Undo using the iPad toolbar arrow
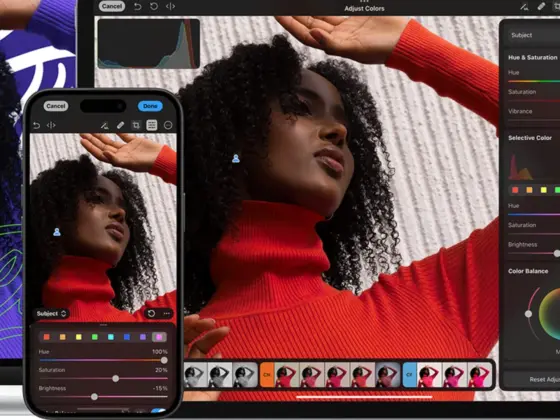This screenshot has width=560, height=420. 138,6
